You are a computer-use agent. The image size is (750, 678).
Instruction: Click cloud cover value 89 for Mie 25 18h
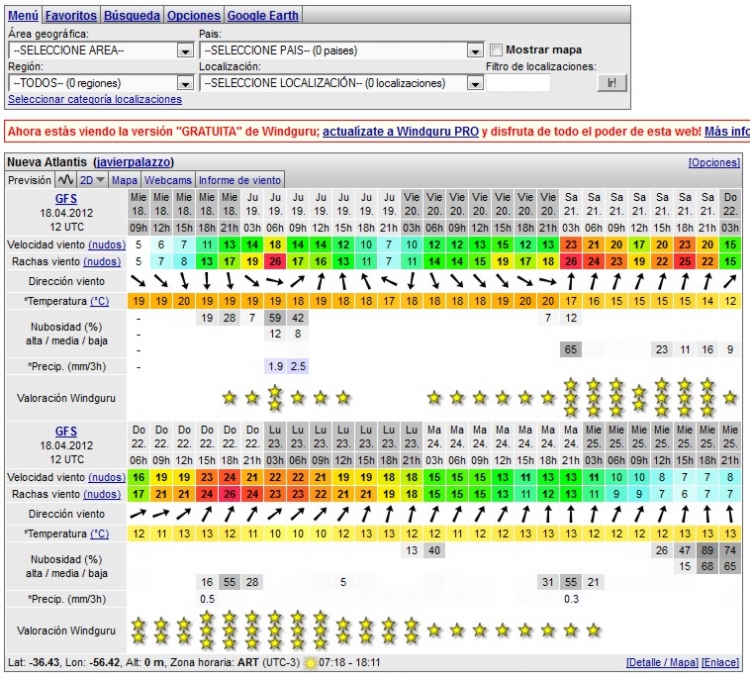click(x=707, y=551)
